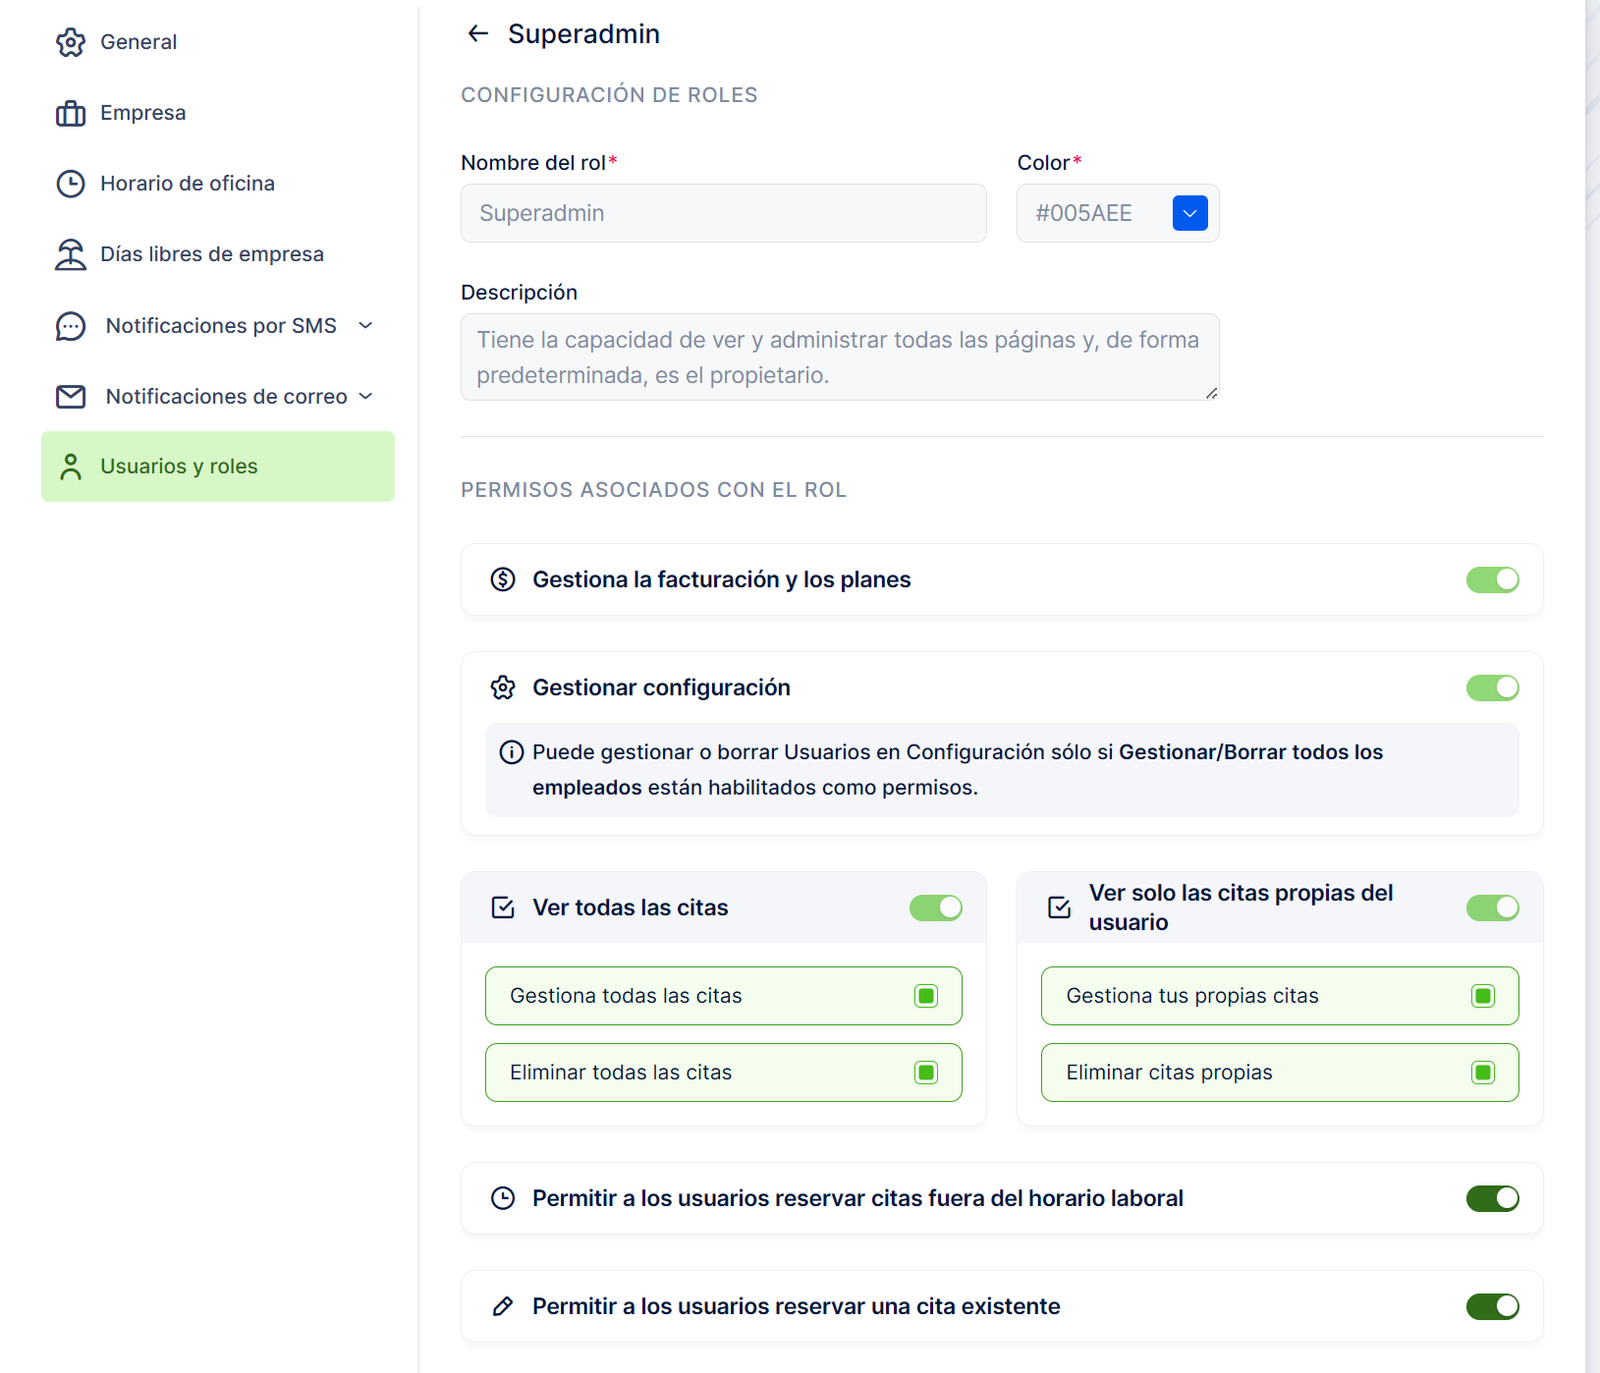The image size is (1600, 1373).
Task: Click the General gear icon in sidebar
Action: 71,42
